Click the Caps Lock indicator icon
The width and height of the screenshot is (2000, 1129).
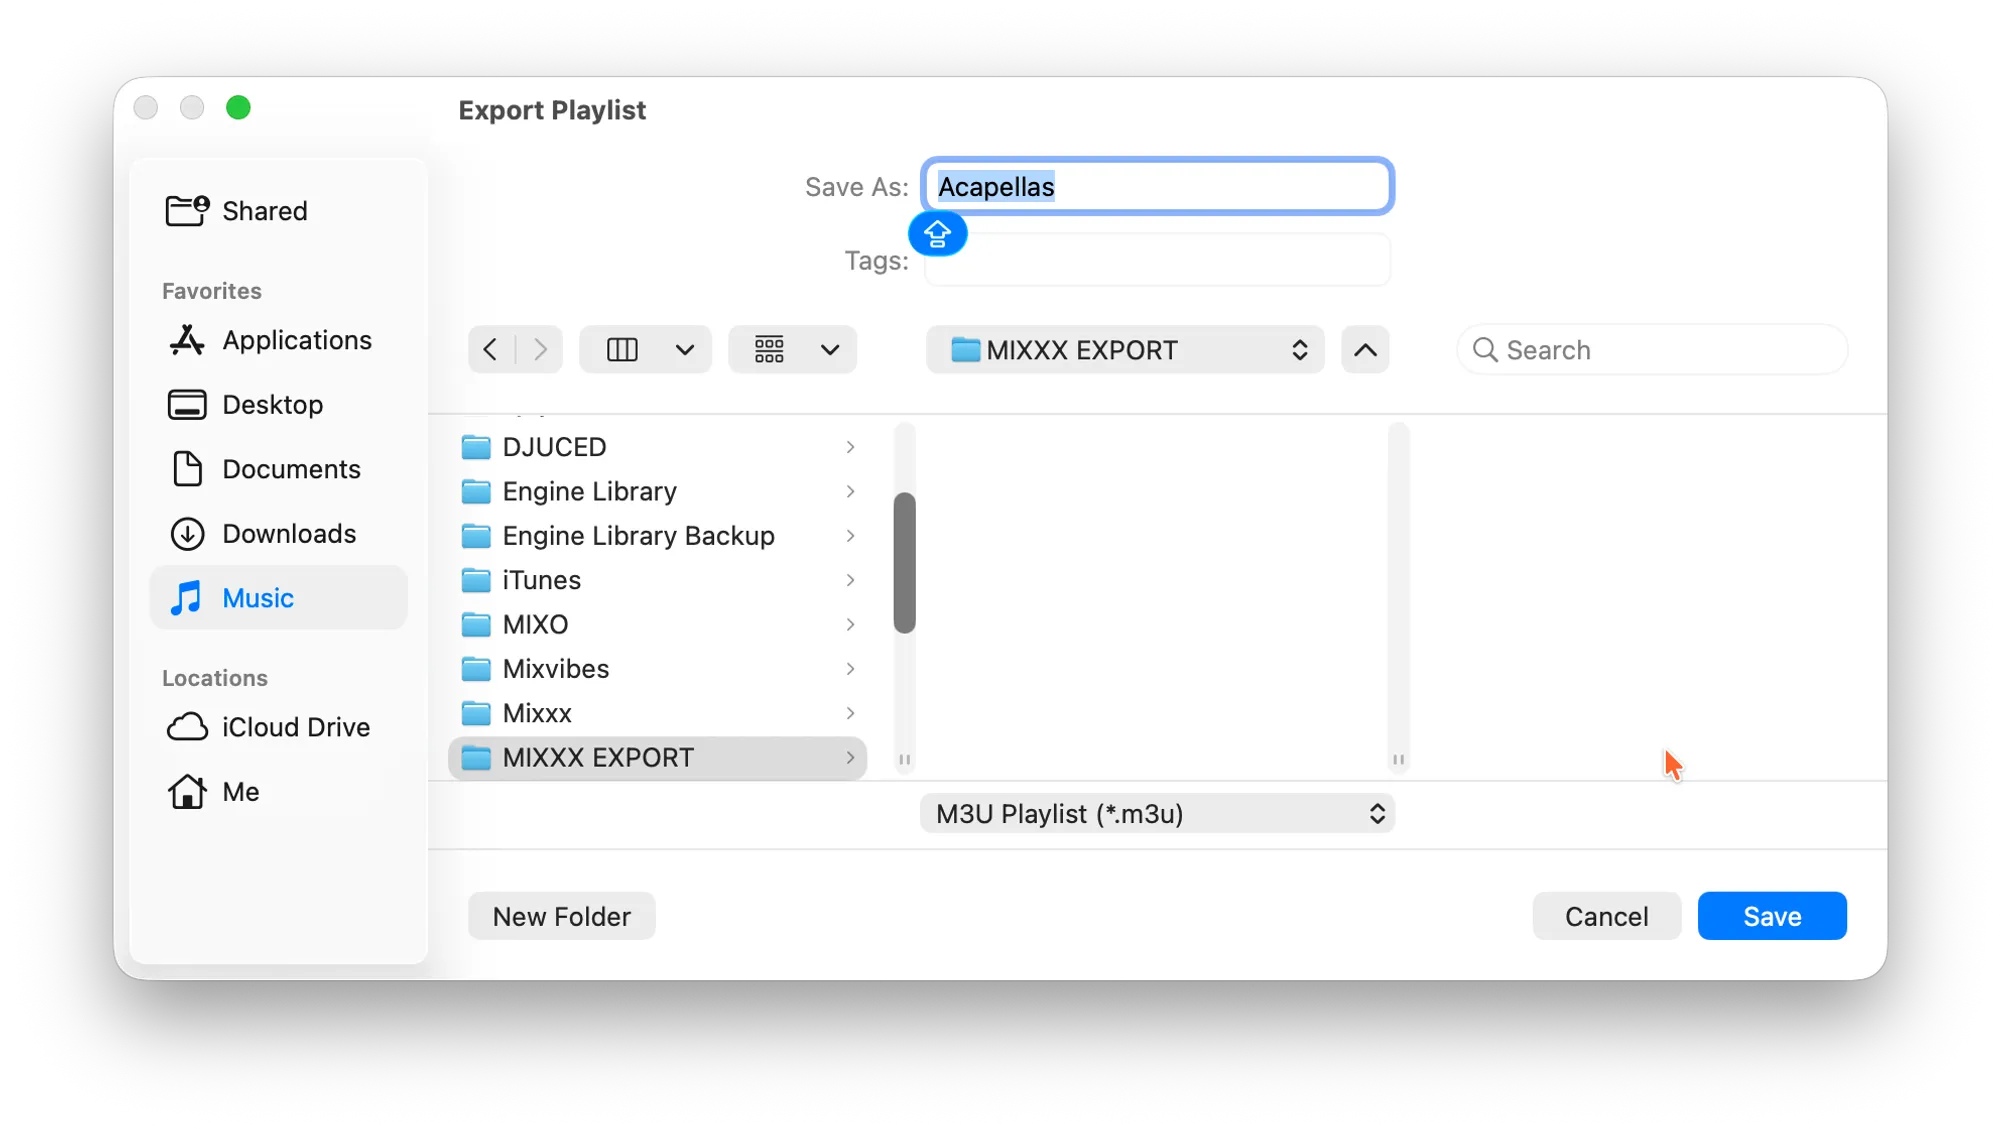pos(937,234)
